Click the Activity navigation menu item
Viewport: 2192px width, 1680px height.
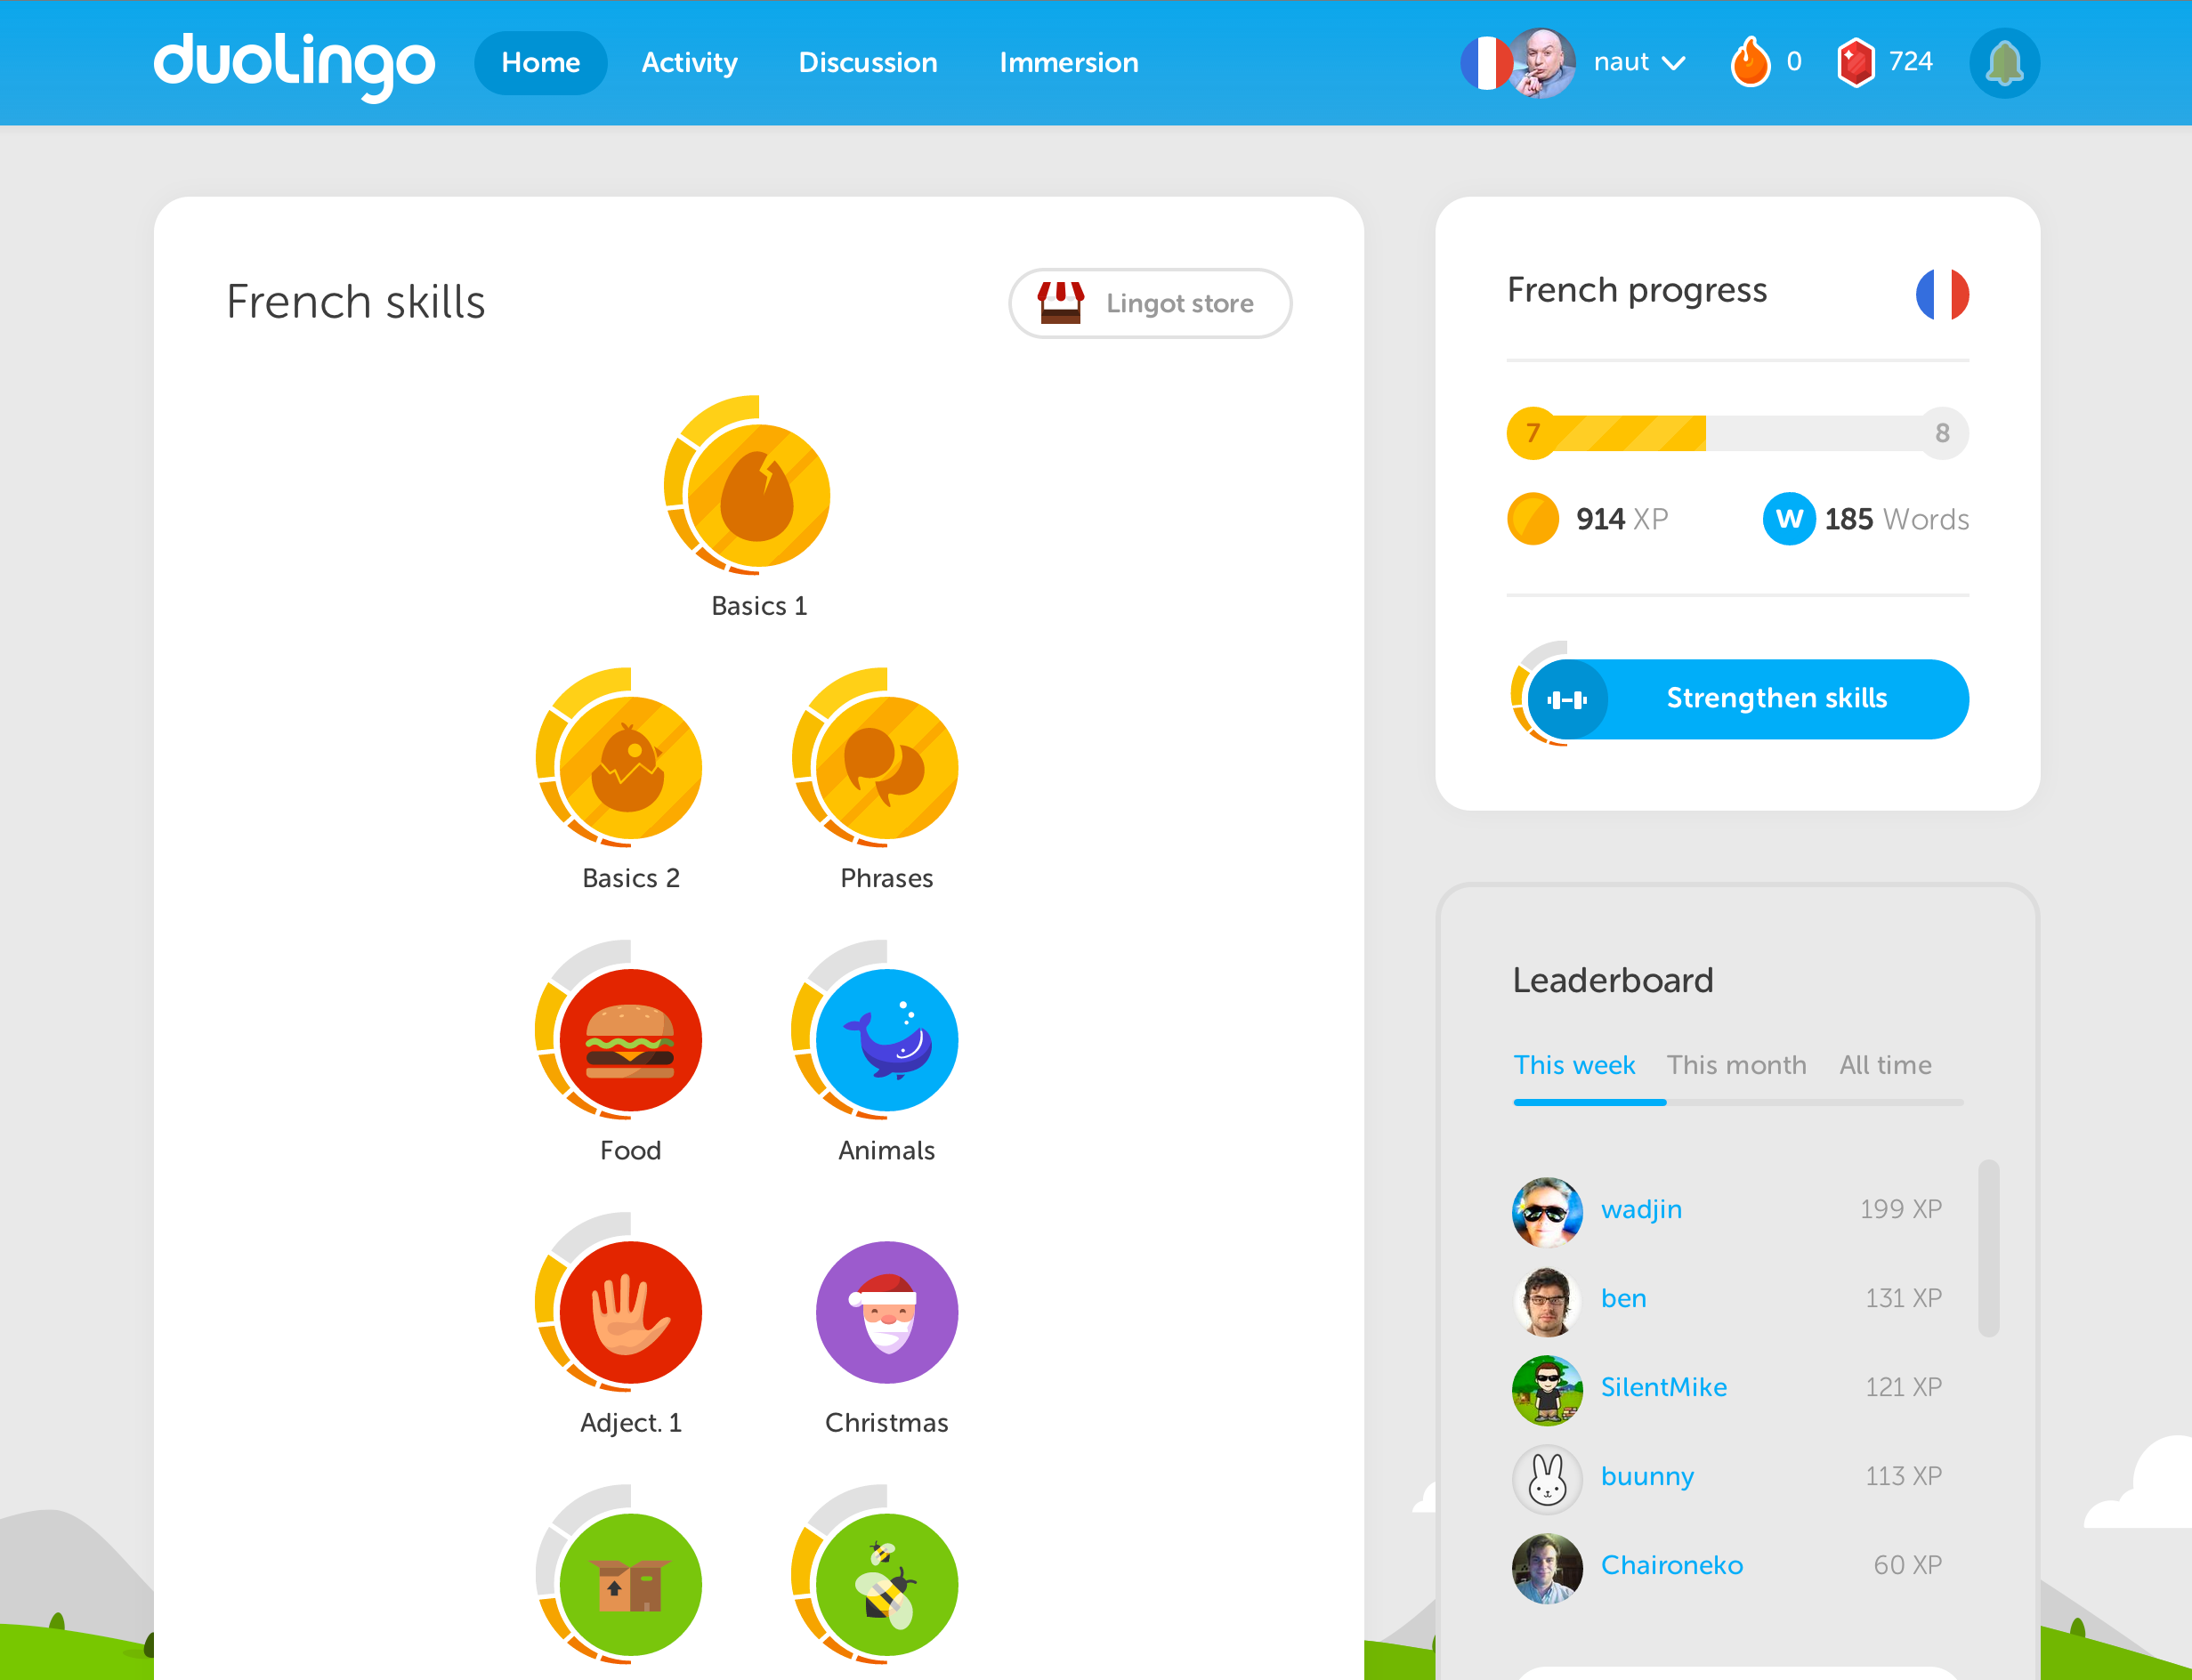(x=686, y=61)
